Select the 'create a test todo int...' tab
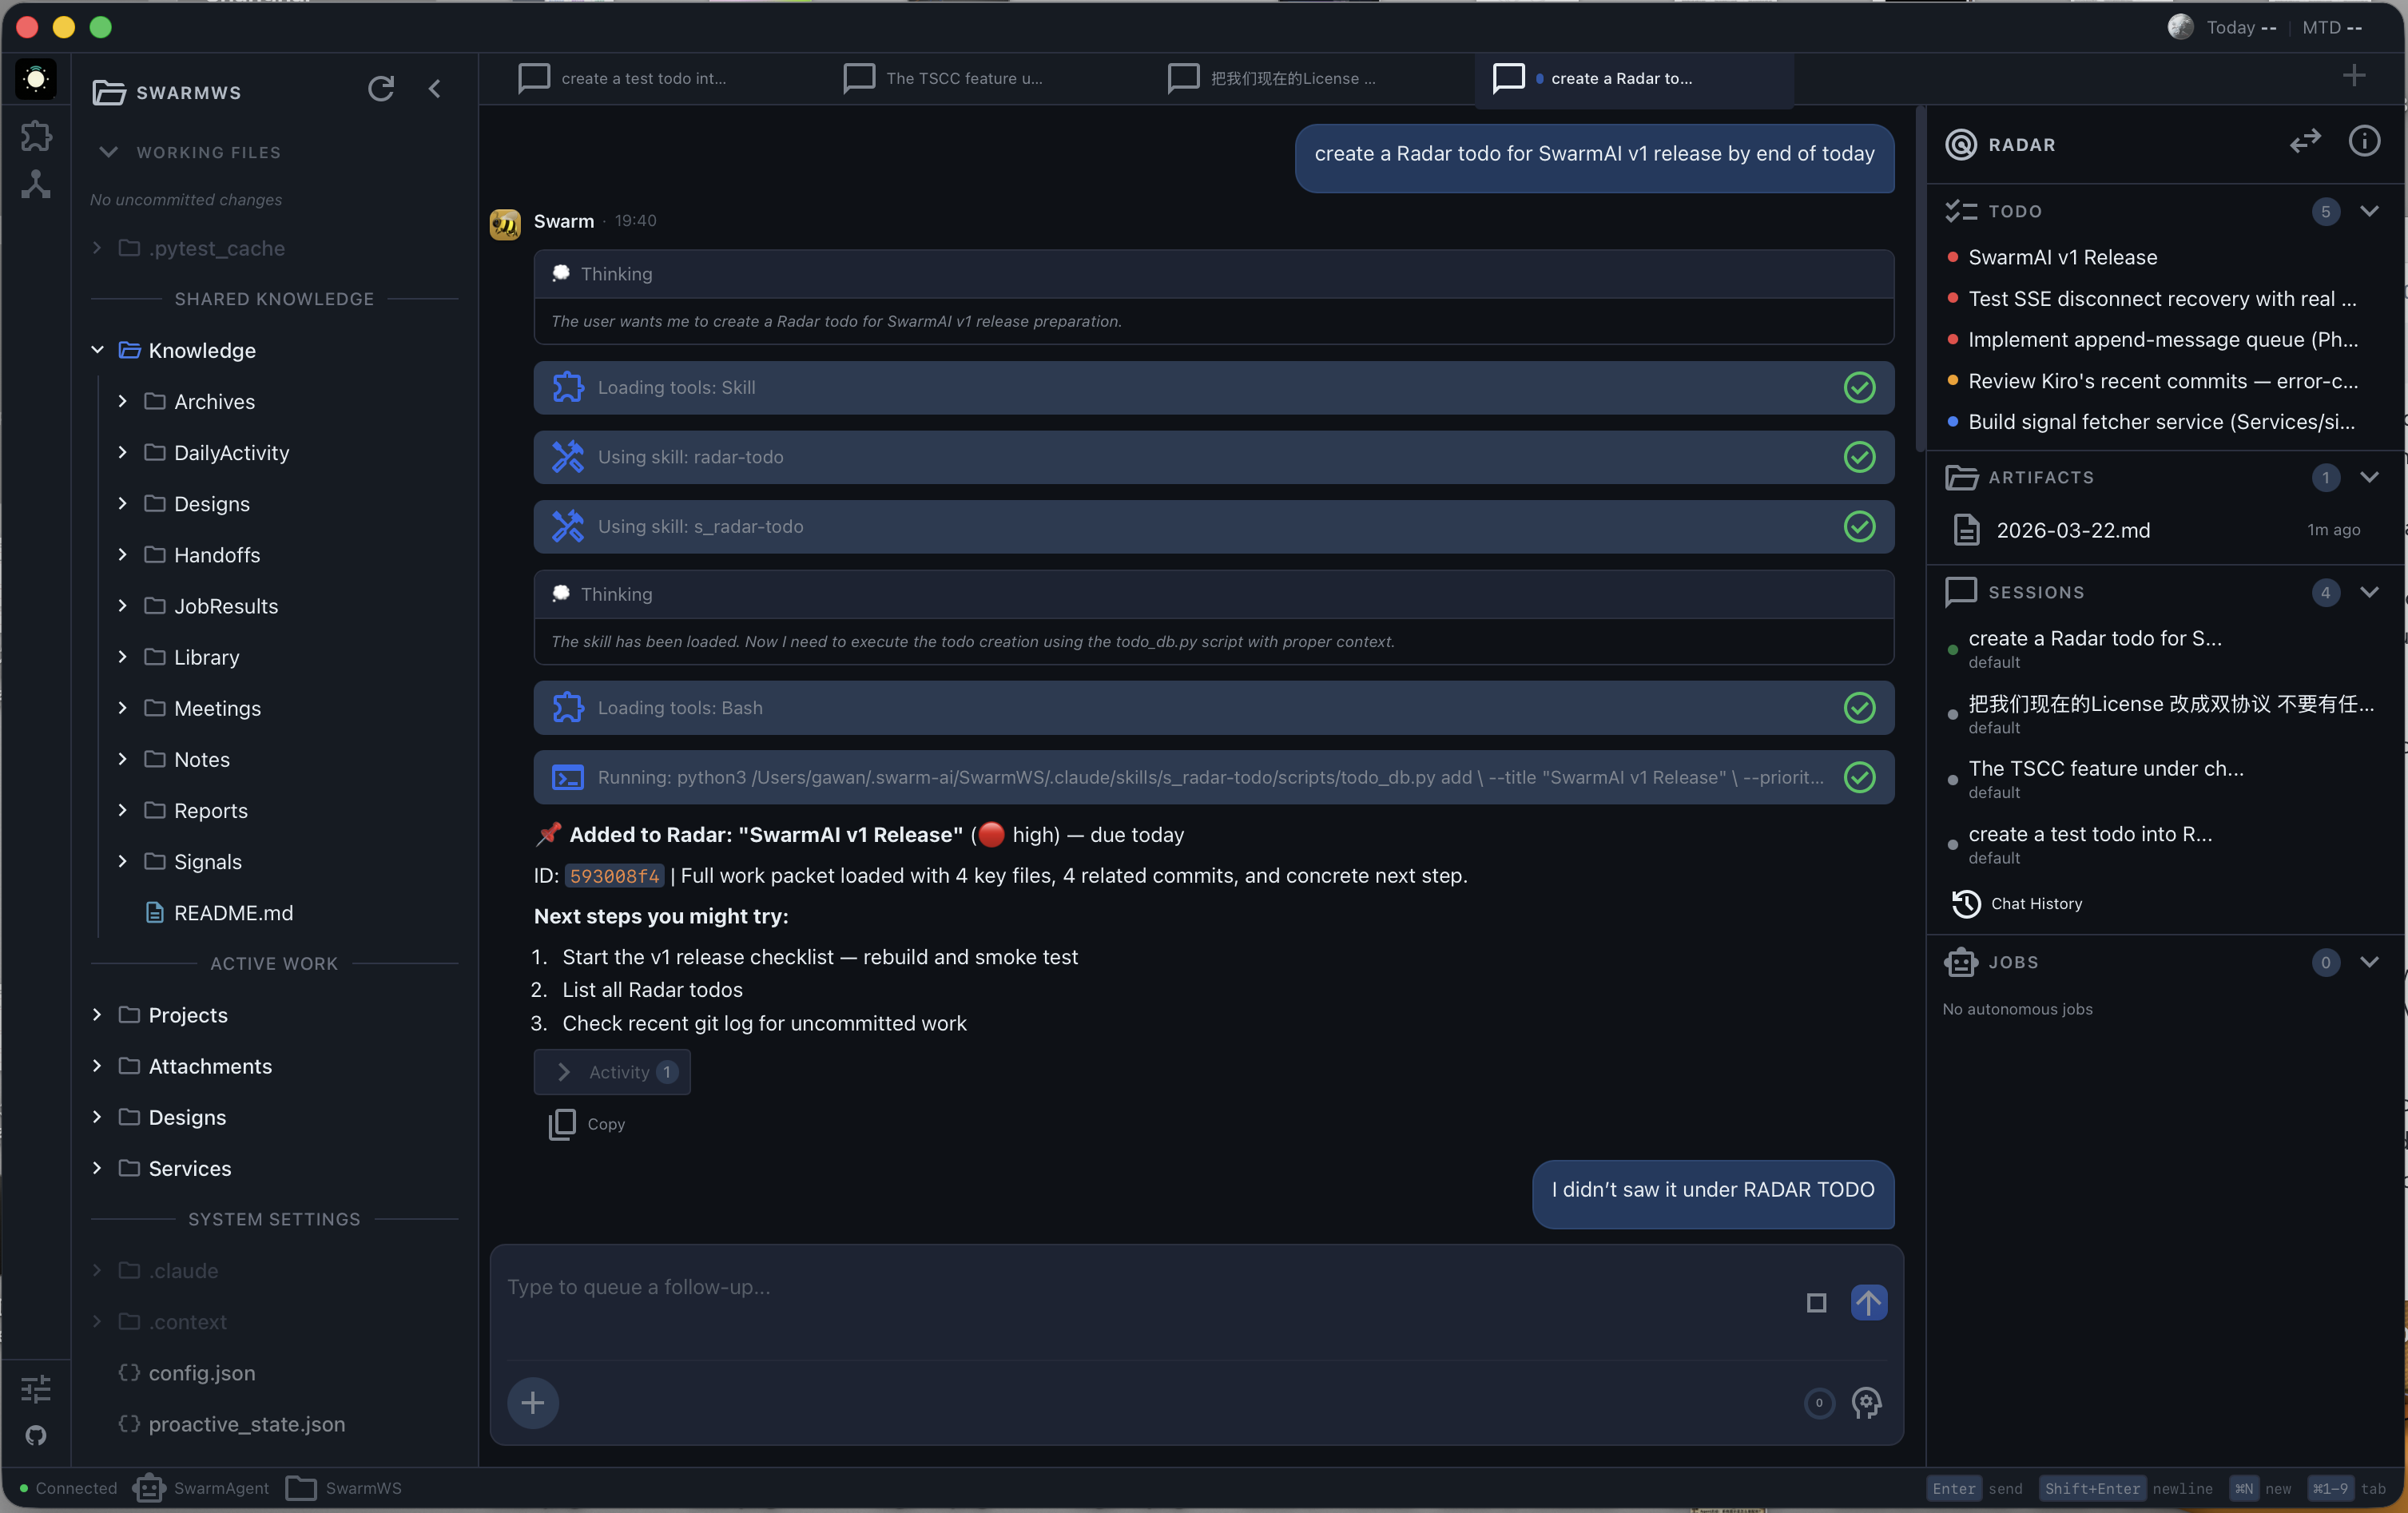This screenshot has width=2408, height=1513. pyautogui.click(x=644, y=78)
